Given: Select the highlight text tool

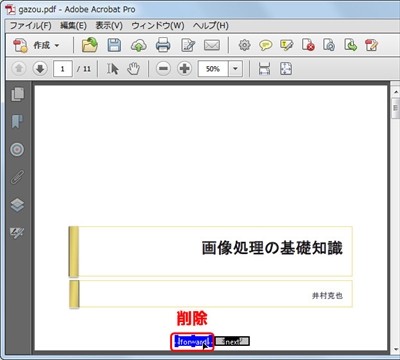Looking at the screenshot, I should tap(287, 45).
